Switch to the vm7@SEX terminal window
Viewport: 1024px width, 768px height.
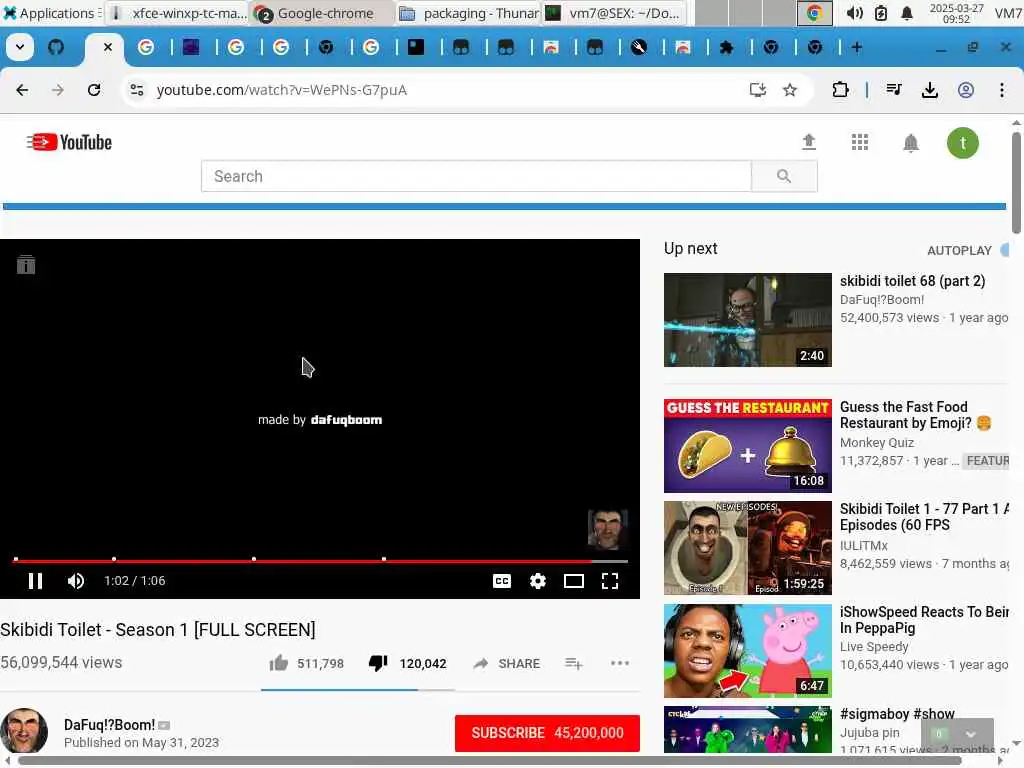click(614, 13)
